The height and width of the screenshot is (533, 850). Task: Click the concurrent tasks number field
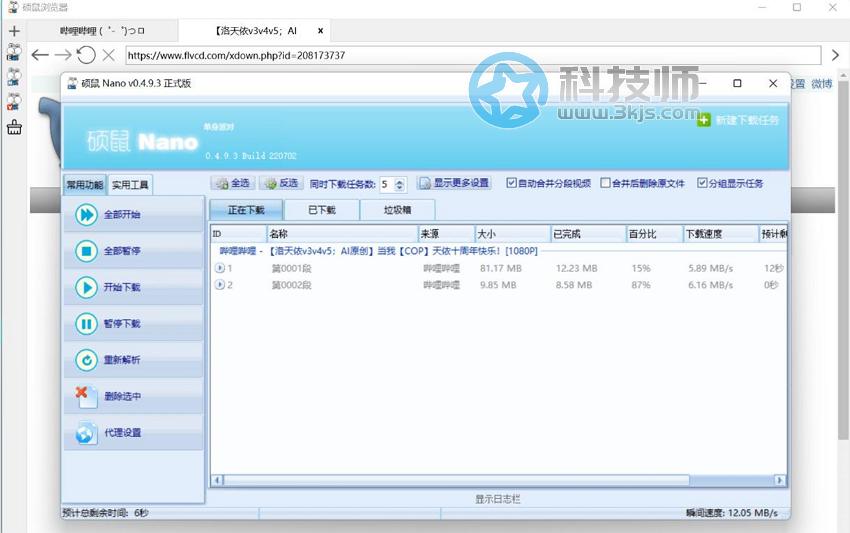click(387, 184)
